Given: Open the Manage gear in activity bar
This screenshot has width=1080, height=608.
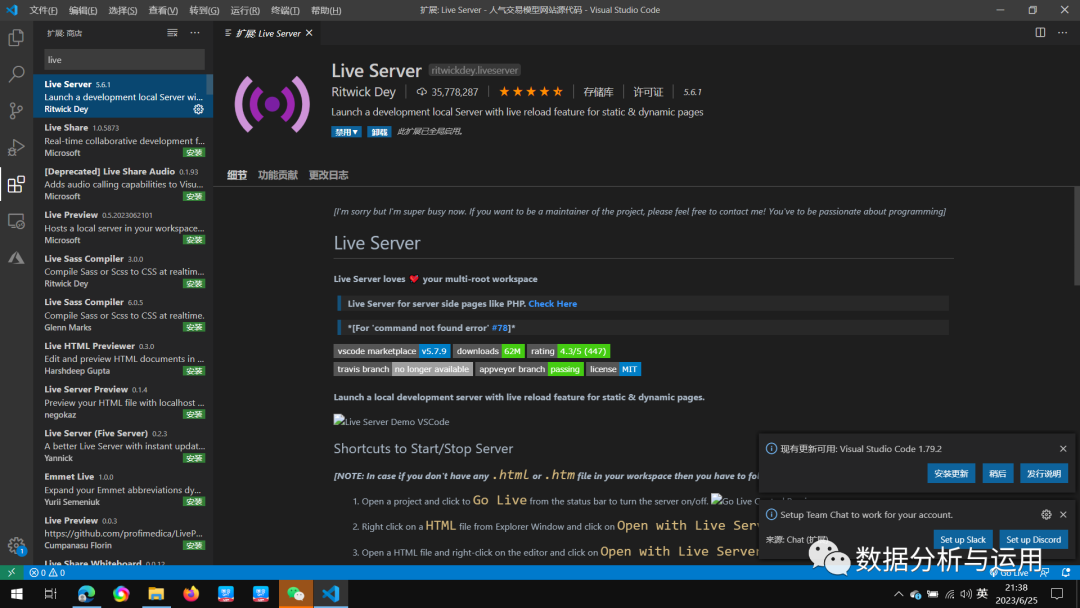Looking at the screenshot, I should point(16,546).
